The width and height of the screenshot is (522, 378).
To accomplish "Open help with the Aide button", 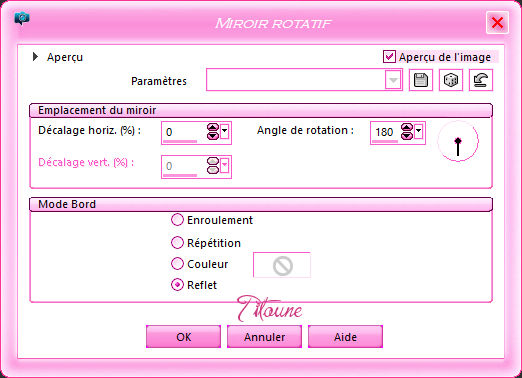I will 345,337.
